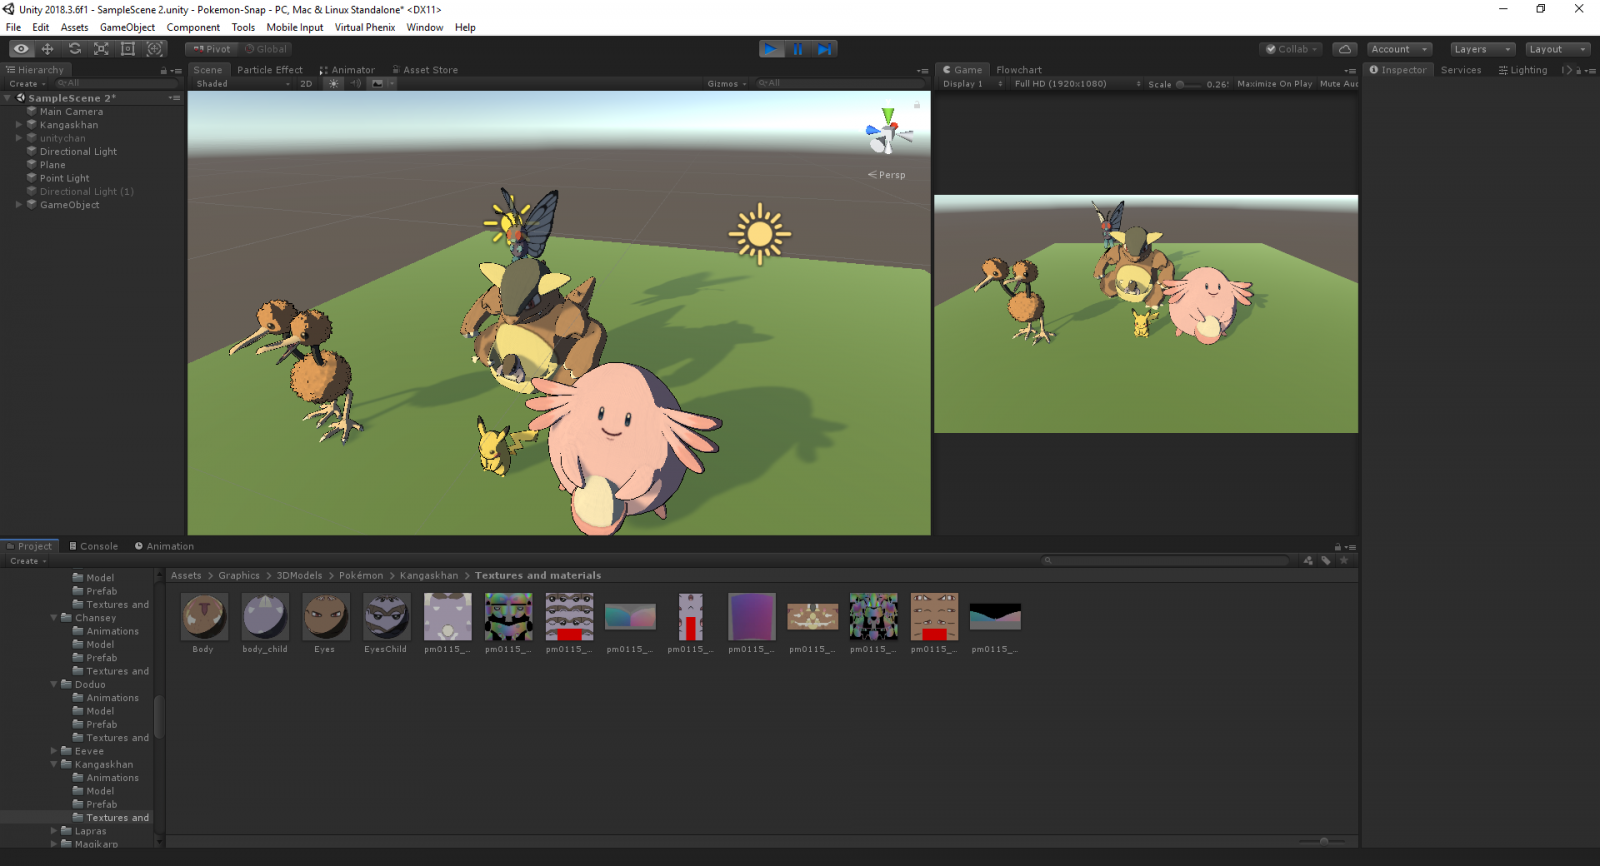Open the Hierarchy Create dropdown
The height and width of the screenshot is (866, 1600).
pyautogui.click(x=28, y=84)
